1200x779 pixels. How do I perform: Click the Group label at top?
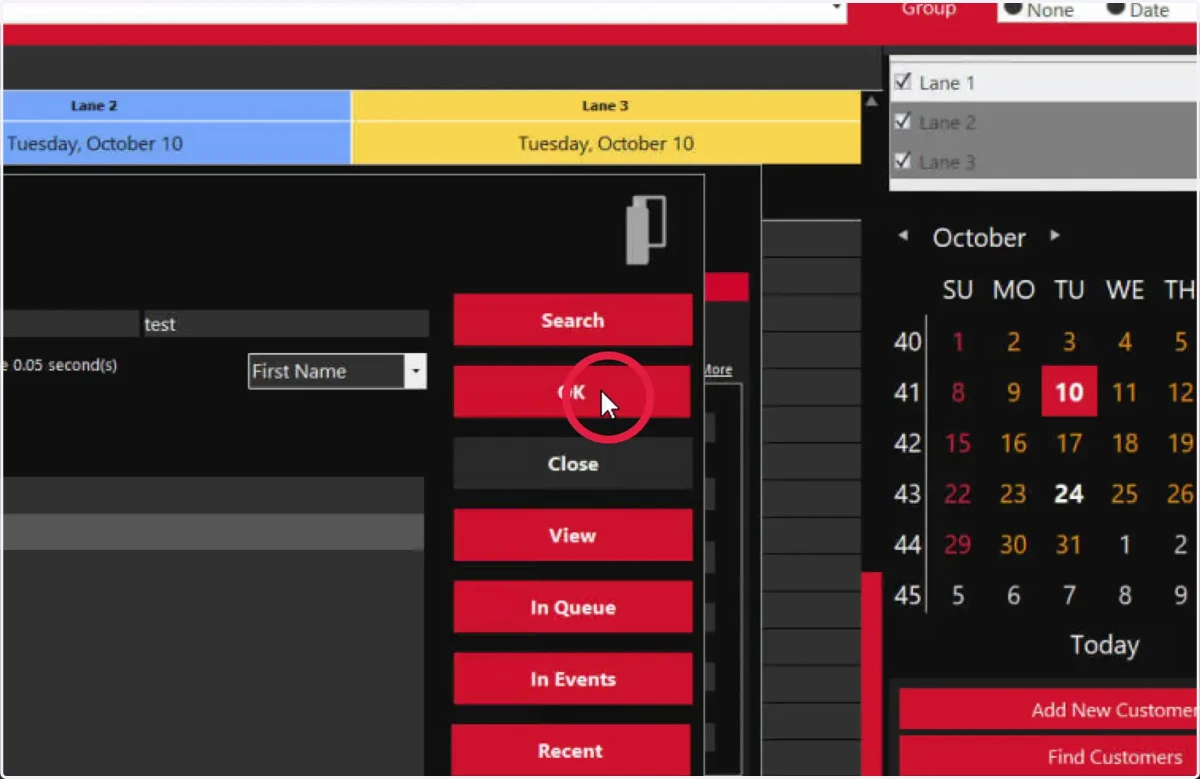928,9
